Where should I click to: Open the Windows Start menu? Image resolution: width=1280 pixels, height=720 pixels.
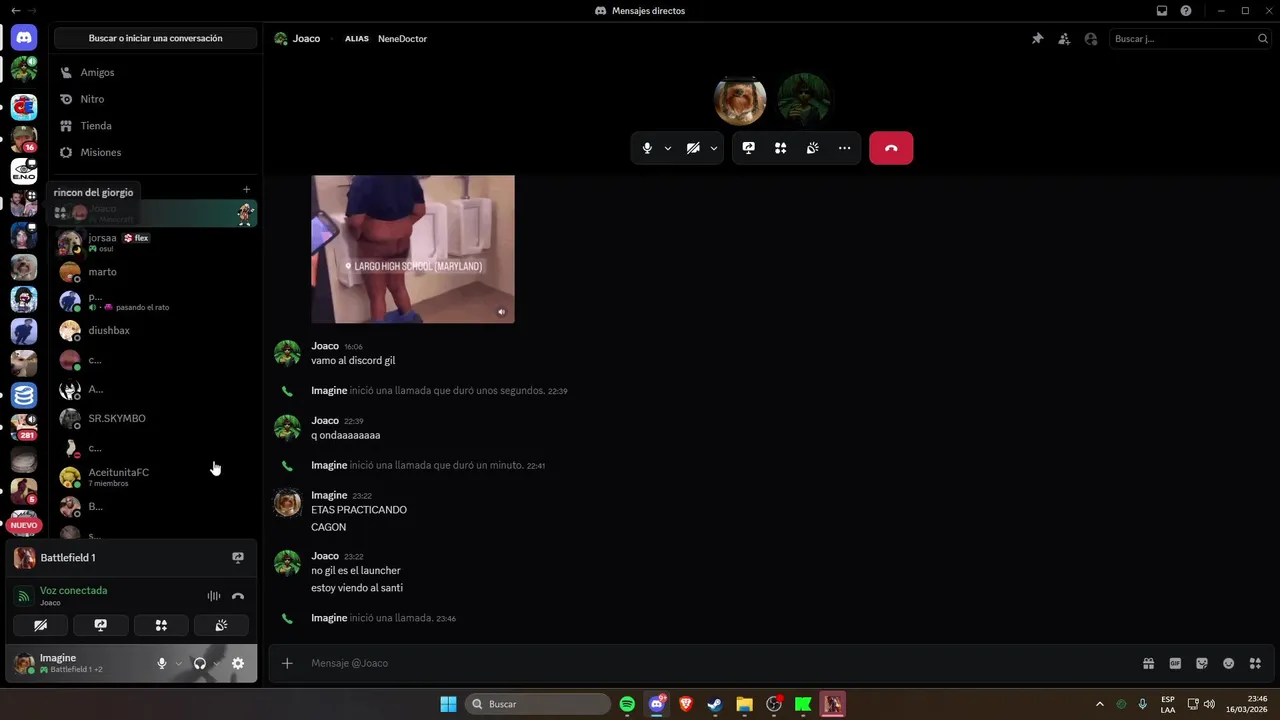tap(448, 704)
